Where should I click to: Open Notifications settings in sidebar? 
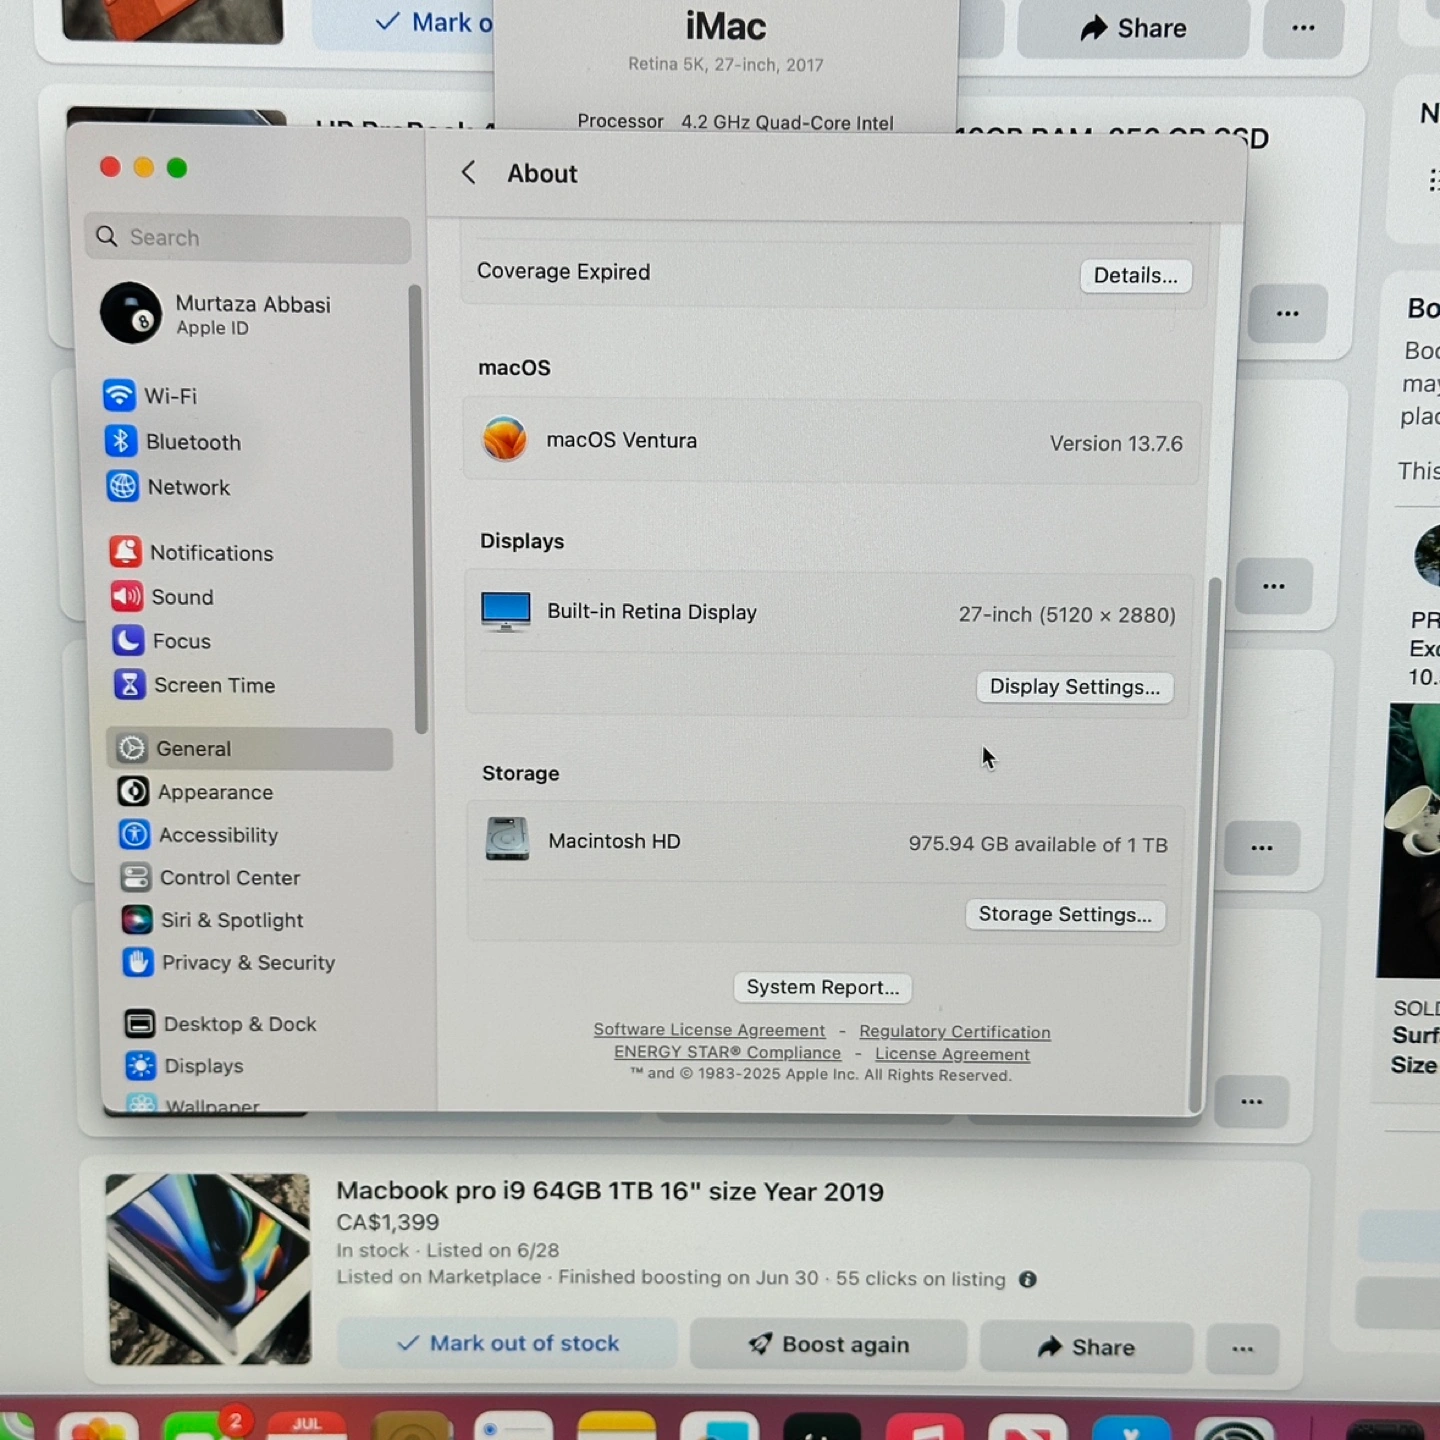coord(192,552)
